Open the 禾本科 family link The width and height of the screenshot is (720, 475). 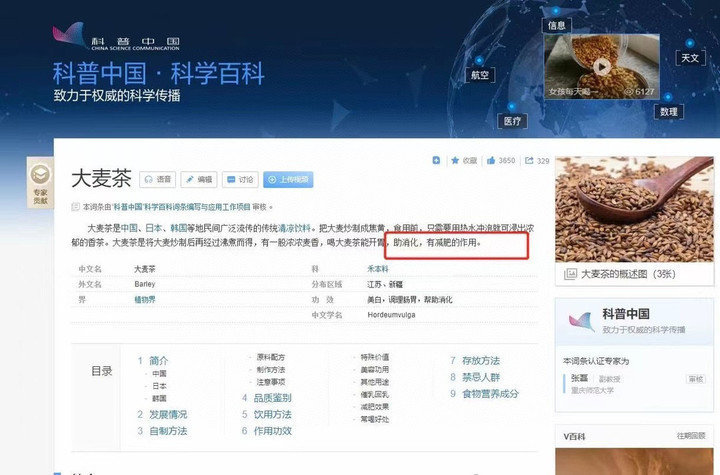tap(377, 269)
